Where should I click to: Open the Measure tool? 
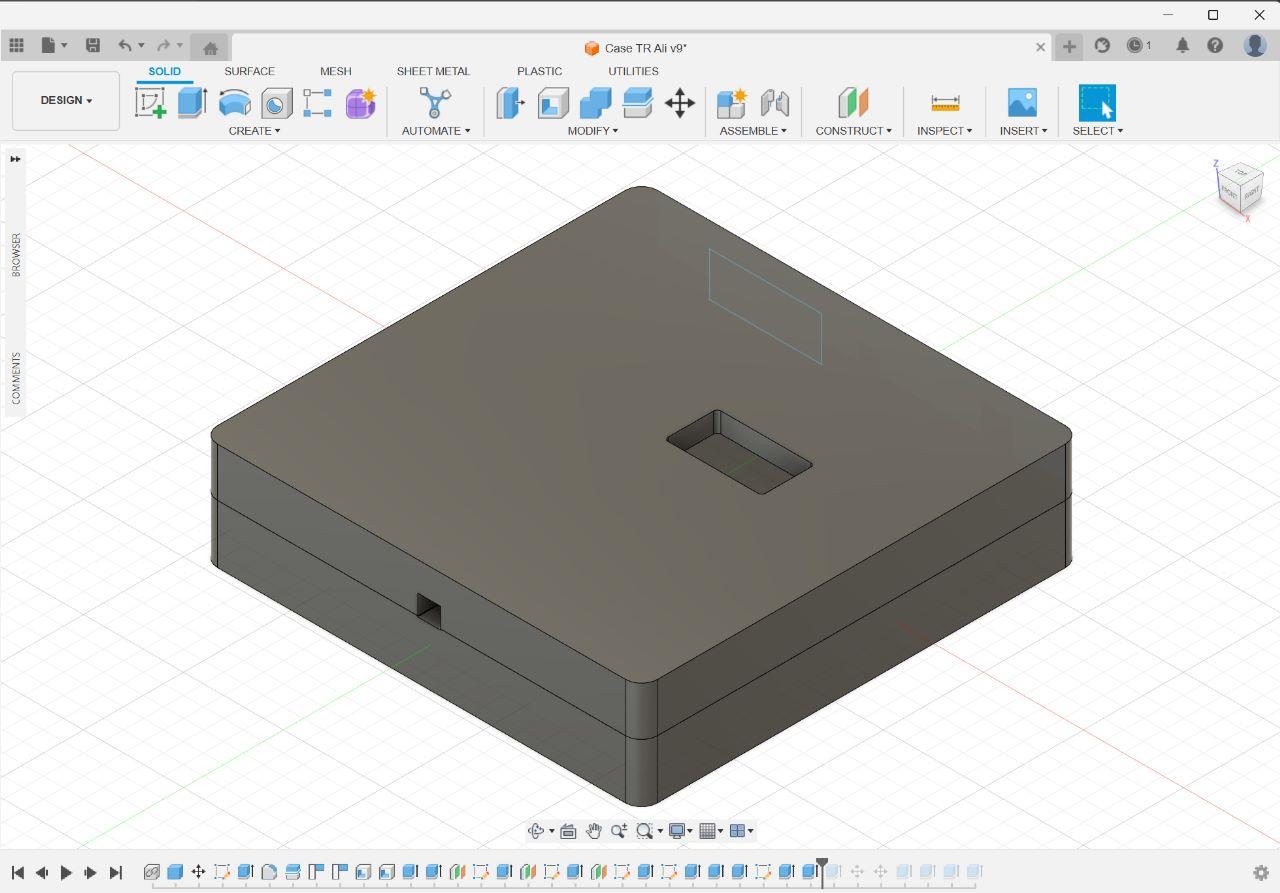945,103
